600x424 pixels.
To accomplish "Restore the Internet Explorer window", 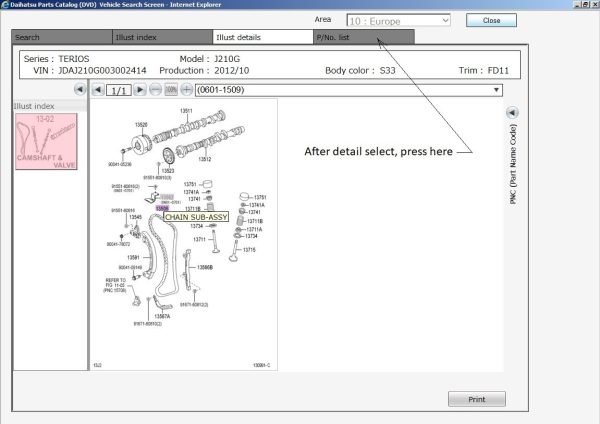I will point(586,4).
